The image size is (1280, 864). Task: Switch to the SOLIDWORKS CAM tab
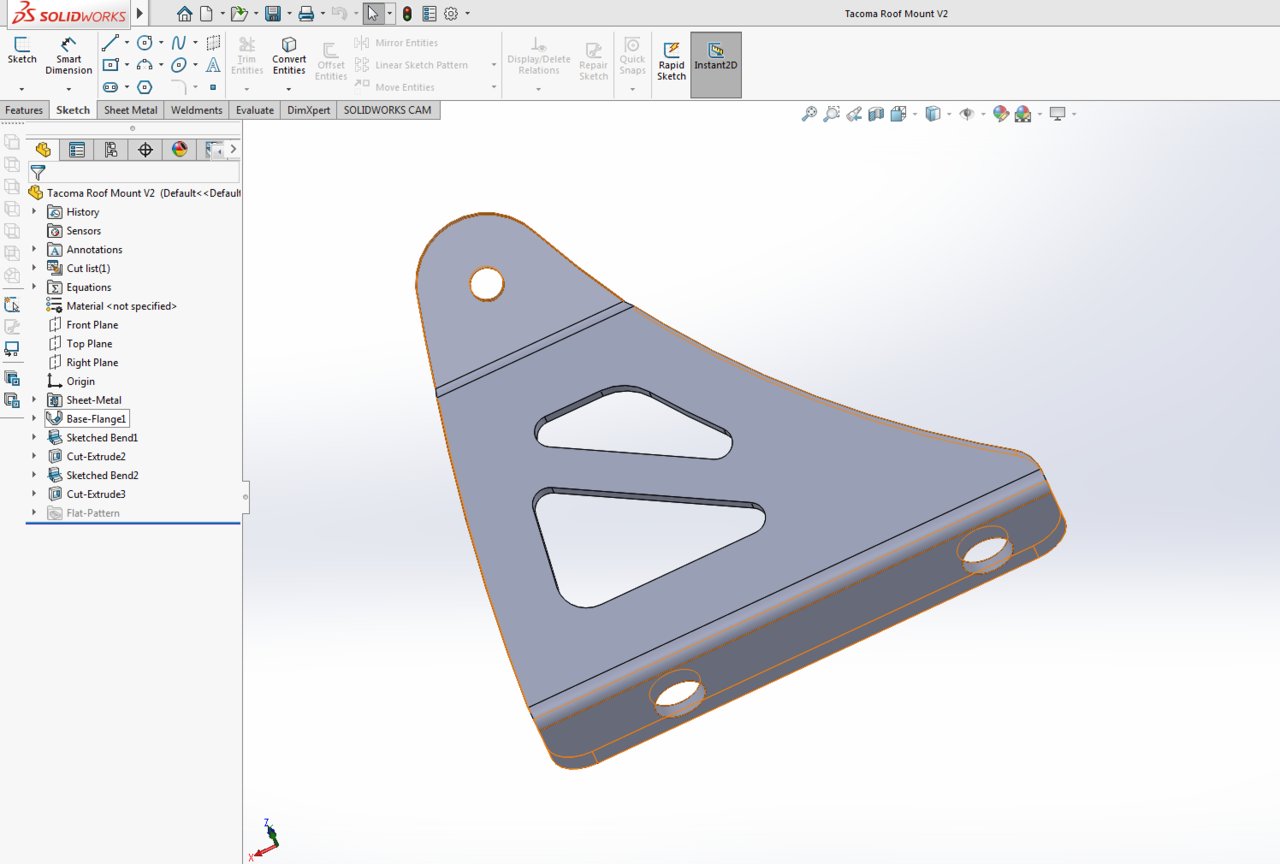(388, 110)
